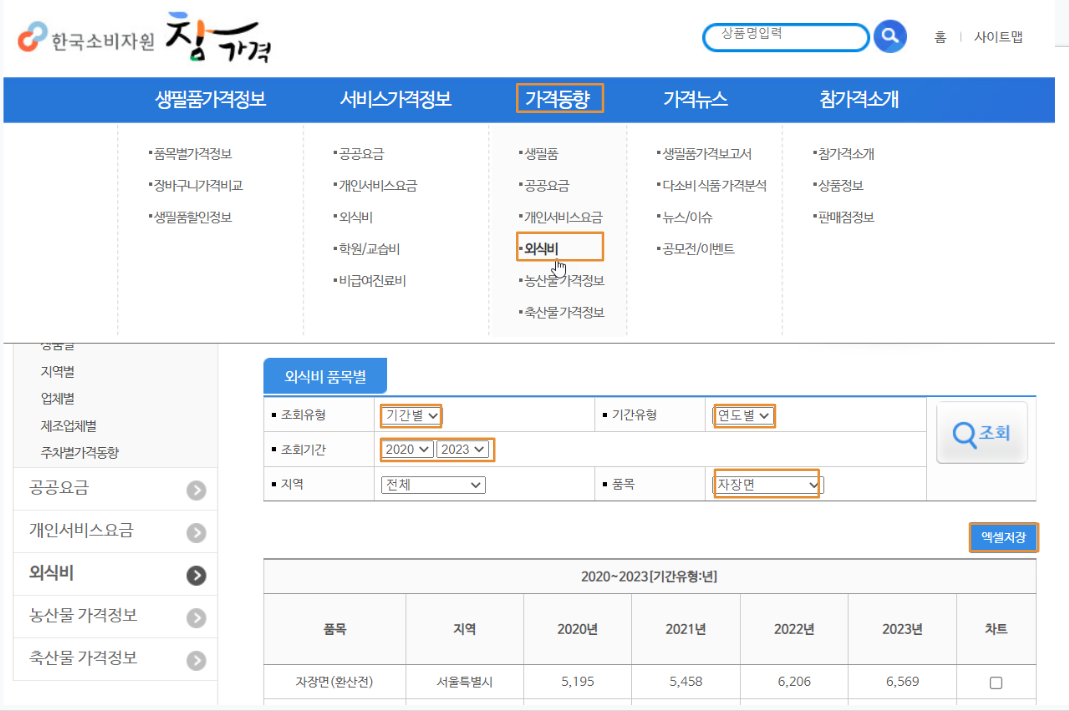Open 생필품가격보고서 submenu item
Screen dimensions: 1069x711
click(x=706, y=154)
